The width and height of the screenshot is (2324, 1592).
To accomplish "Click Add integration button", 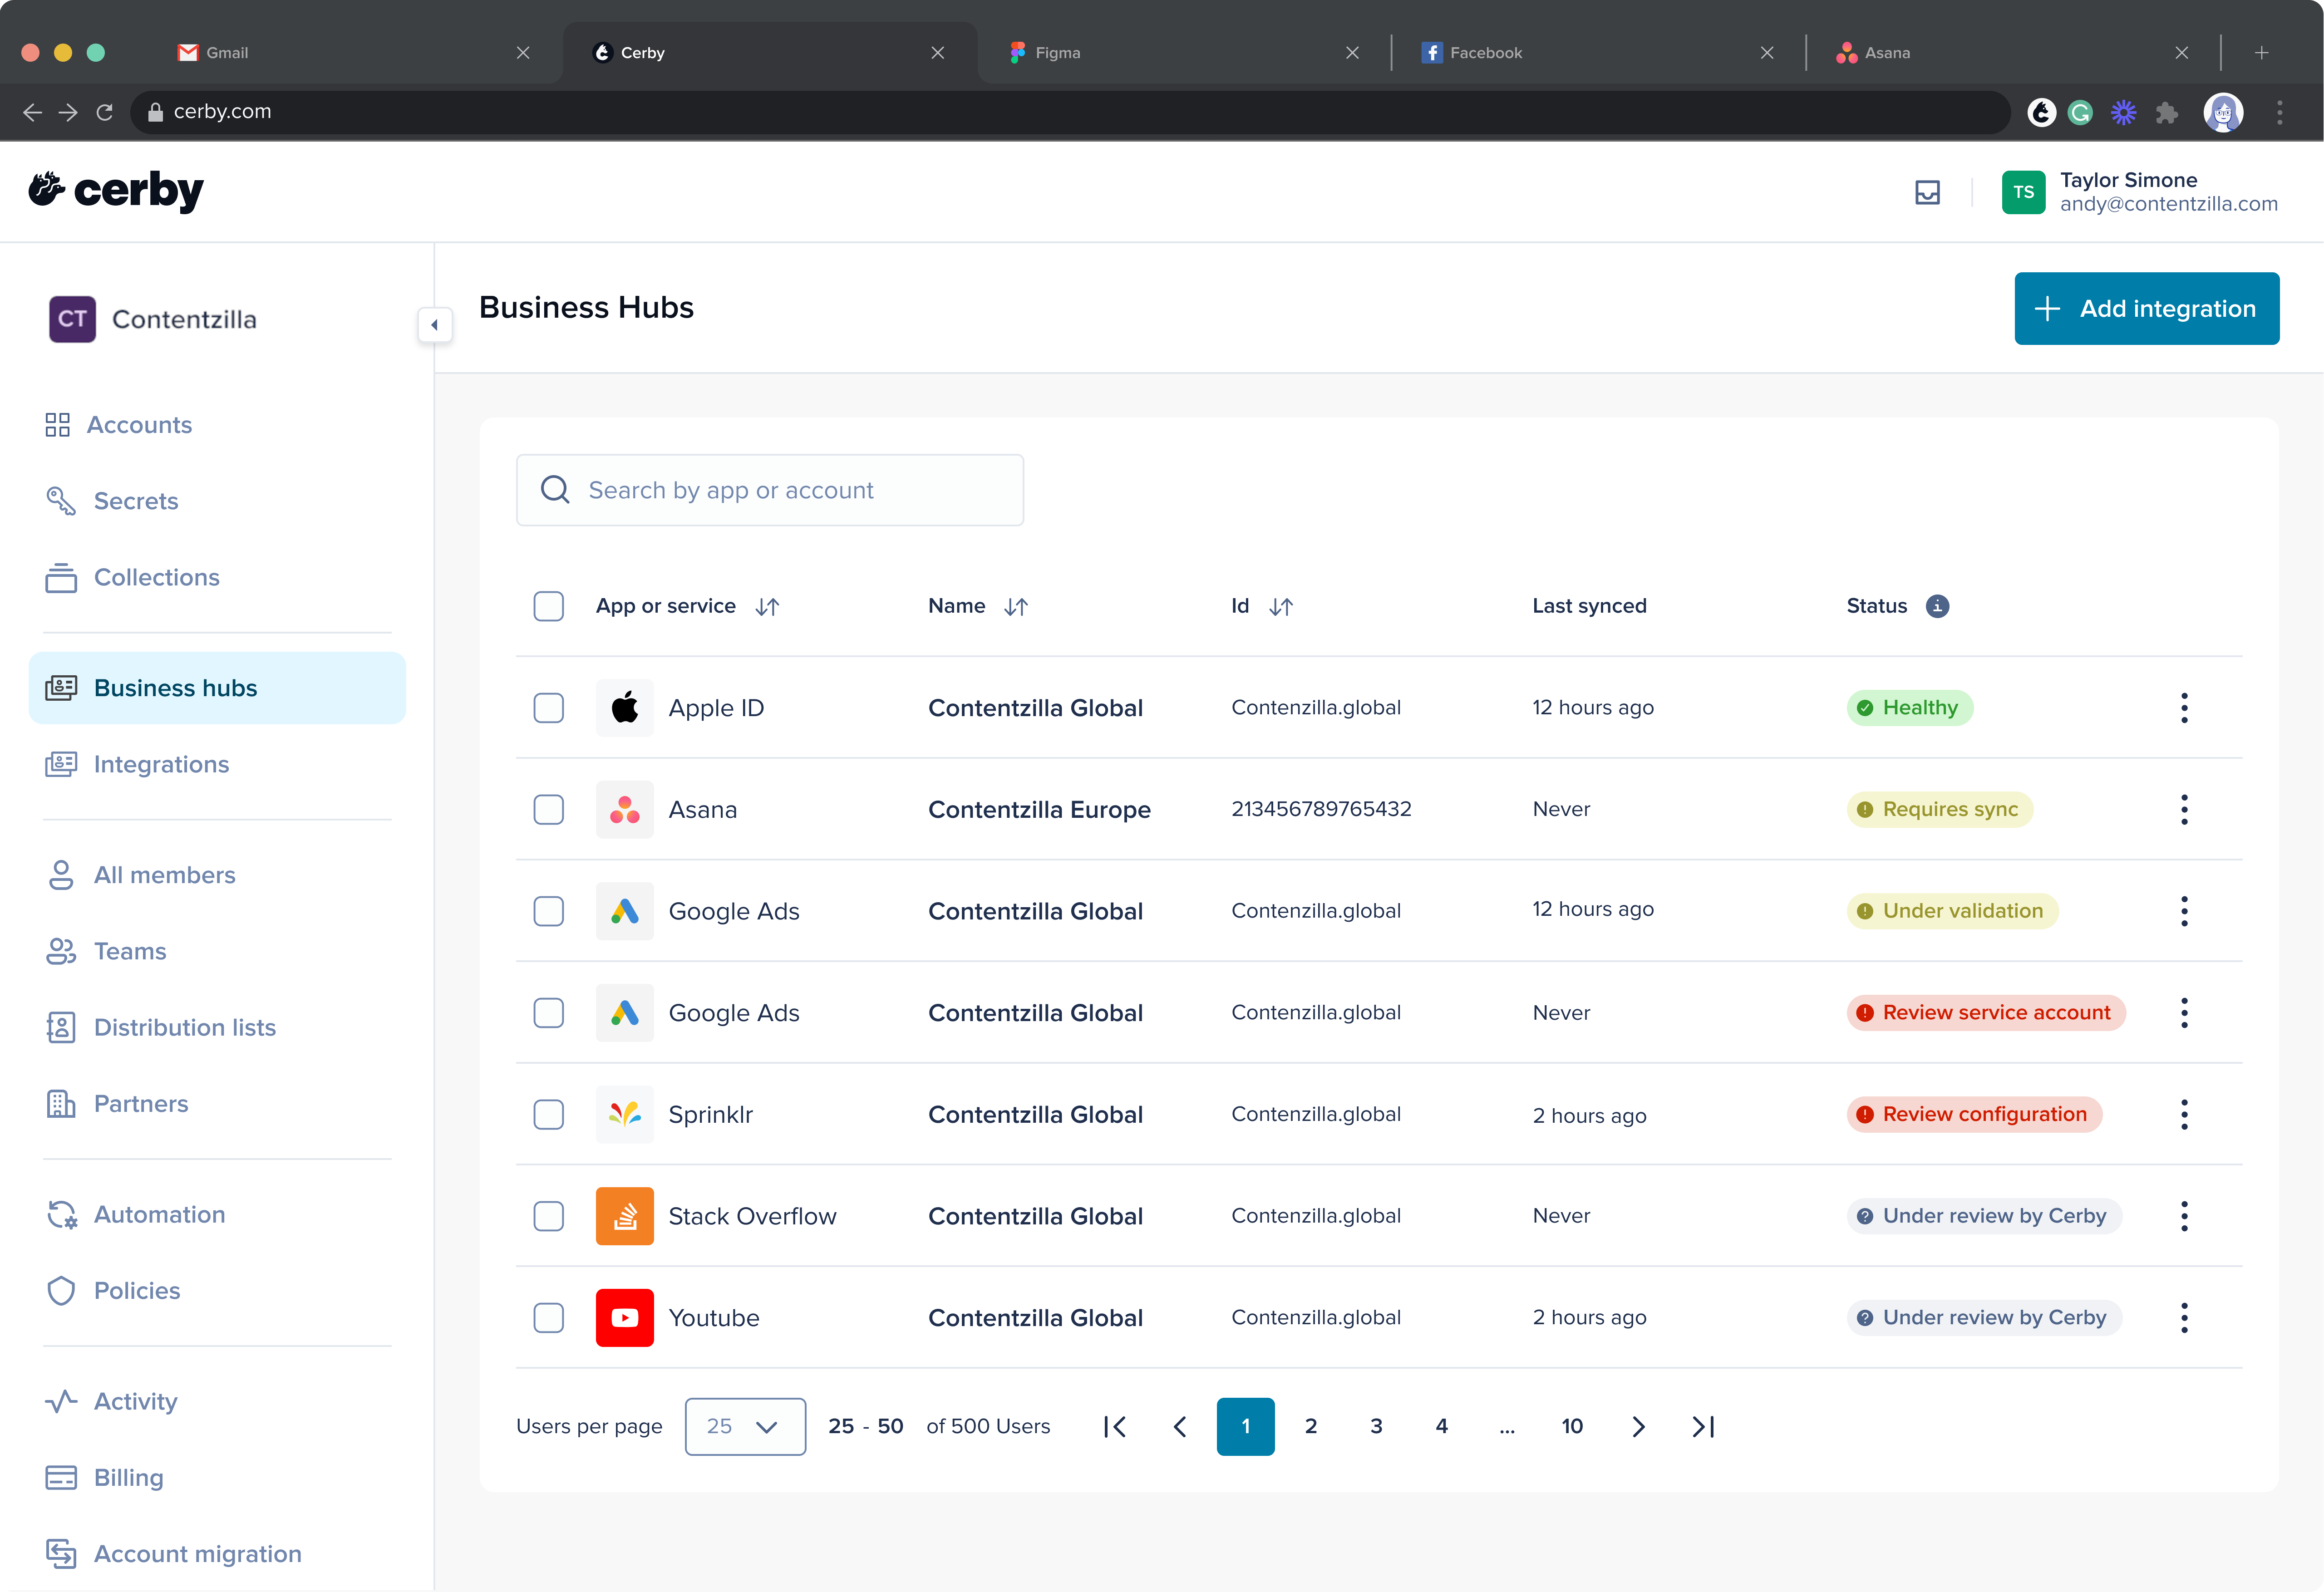I will tap(2147, 308).
